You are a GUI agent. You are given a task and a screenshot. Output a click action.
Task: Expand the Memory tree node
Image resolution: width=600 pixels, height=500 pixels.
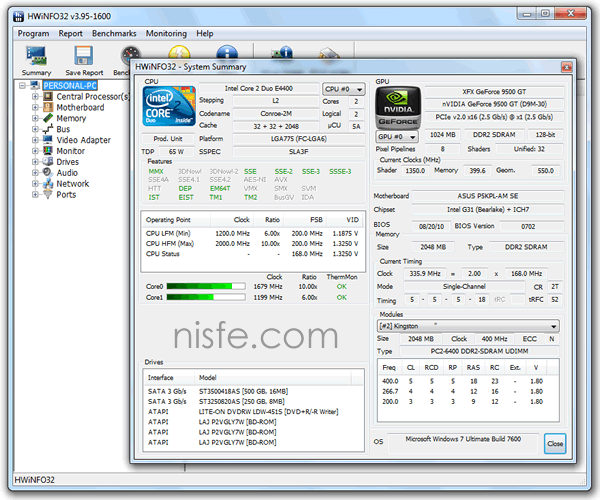tap(35, 118)
